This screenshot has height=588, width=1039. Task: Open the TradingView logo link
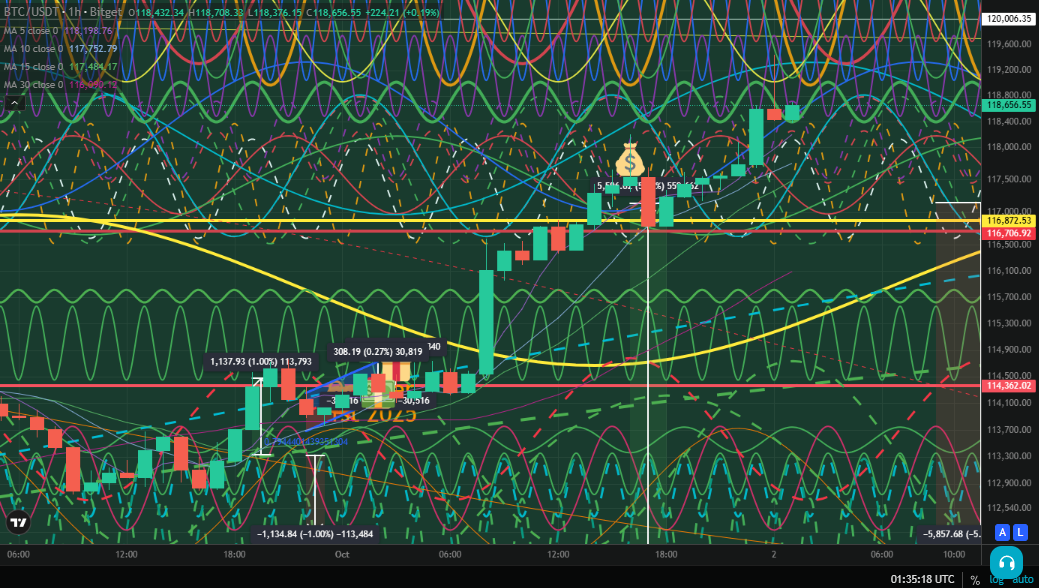(x=19, y=524)
